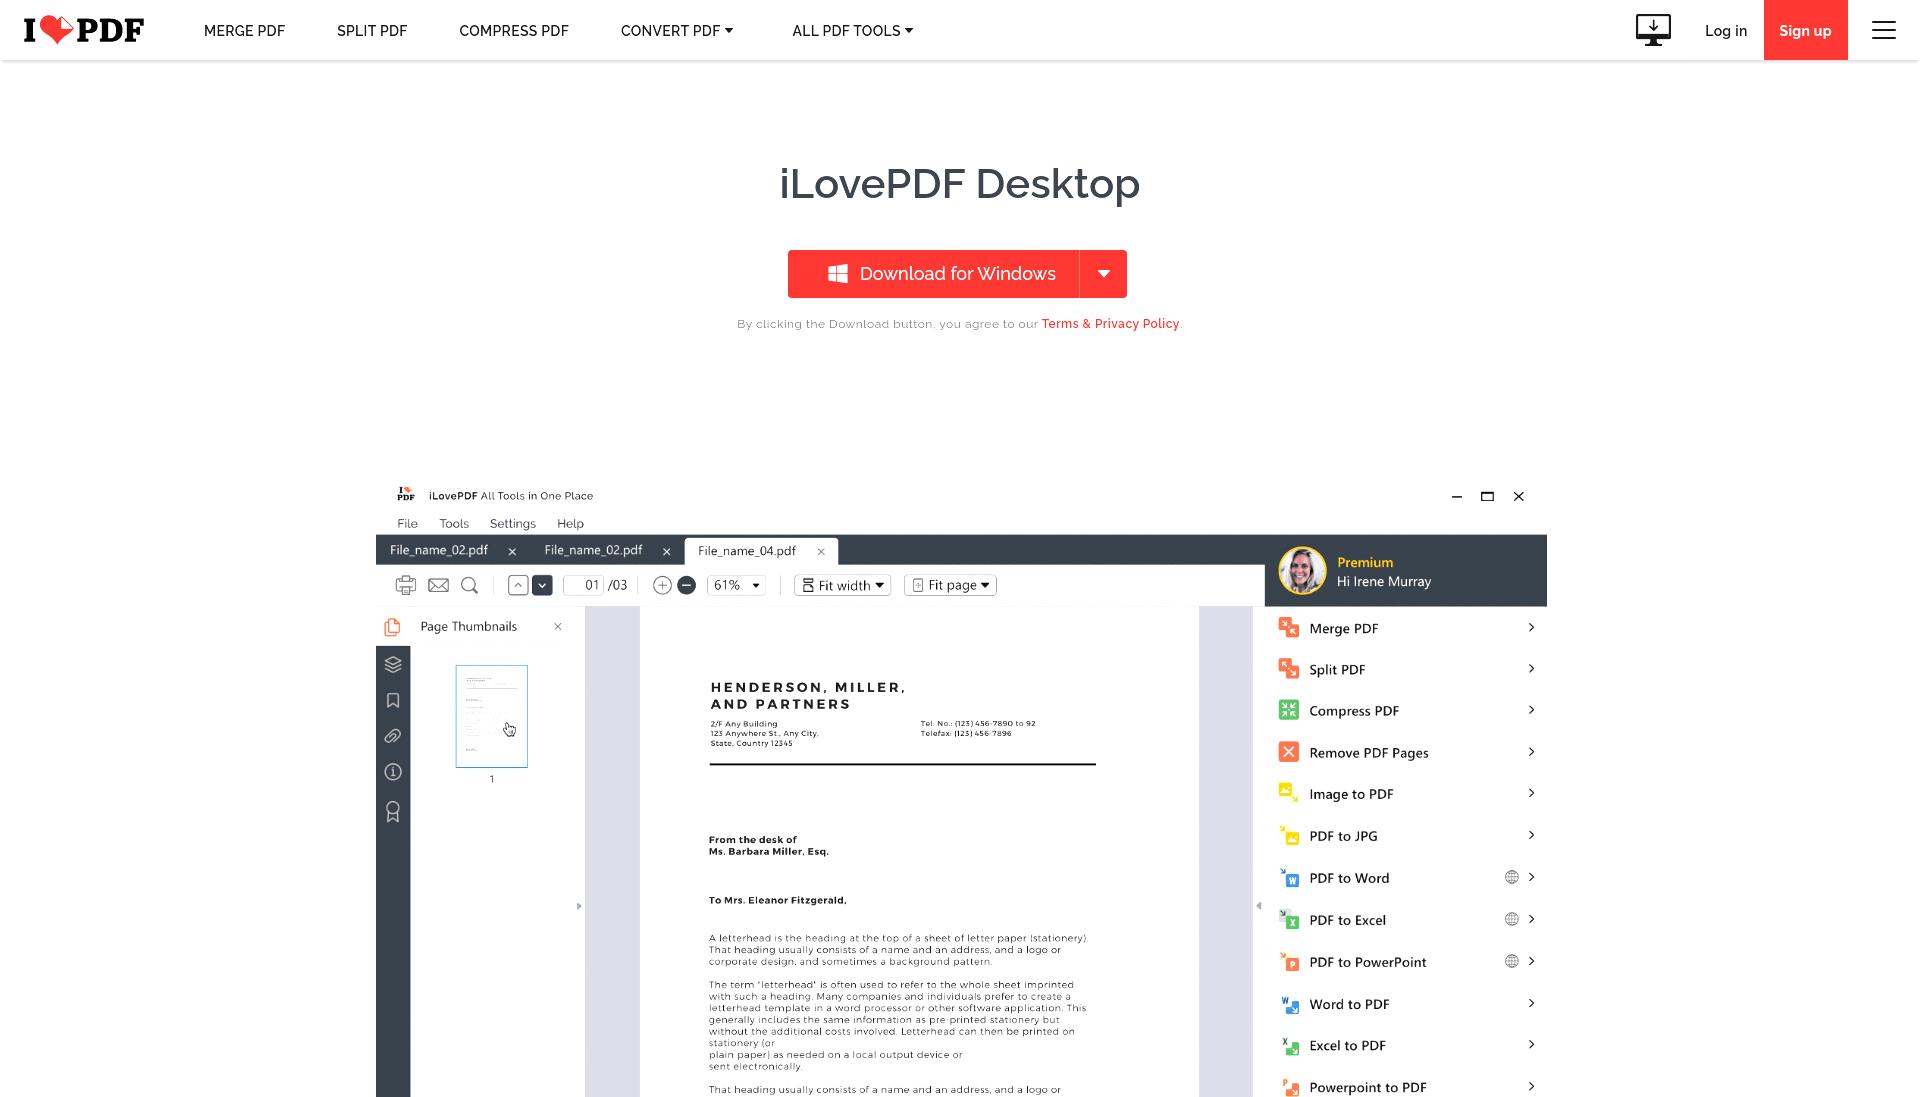Viewport: 1920px width, 1097px height.
Task: Open the File menu in the app
Action: coord(407,523)
